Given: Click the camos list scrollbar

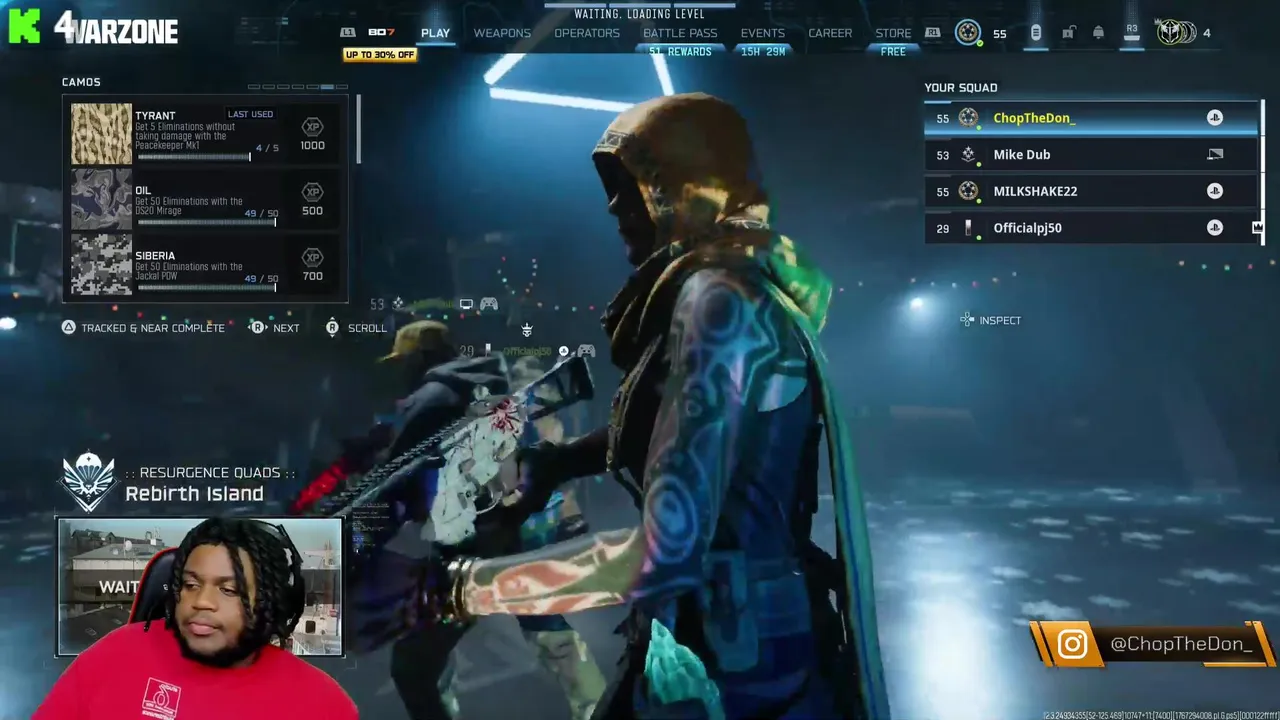Looking at the screenshot, I should pyautogui.click(x=357, y=130).
